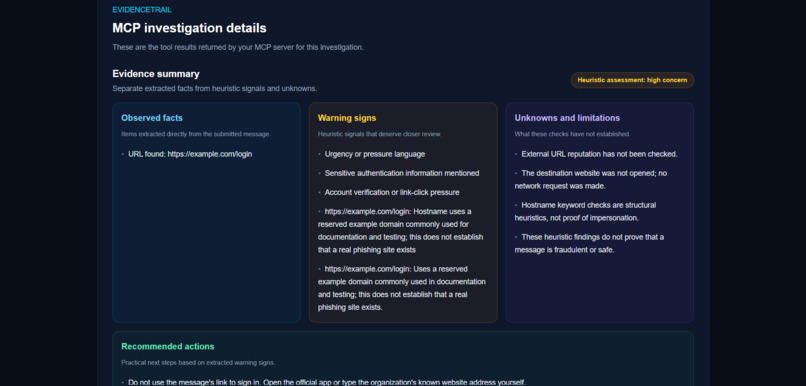Click 'These are the tool results returned' description
The width and height of the screenshot is (806, 386).
click(x=238, y=47)
